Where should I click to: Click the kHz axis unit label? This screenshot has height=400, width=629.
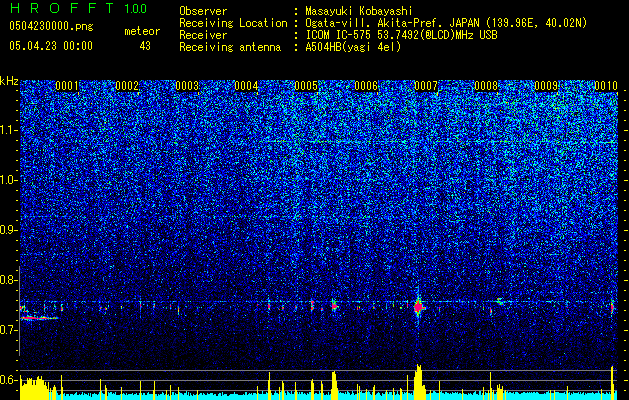pos(9,81)
